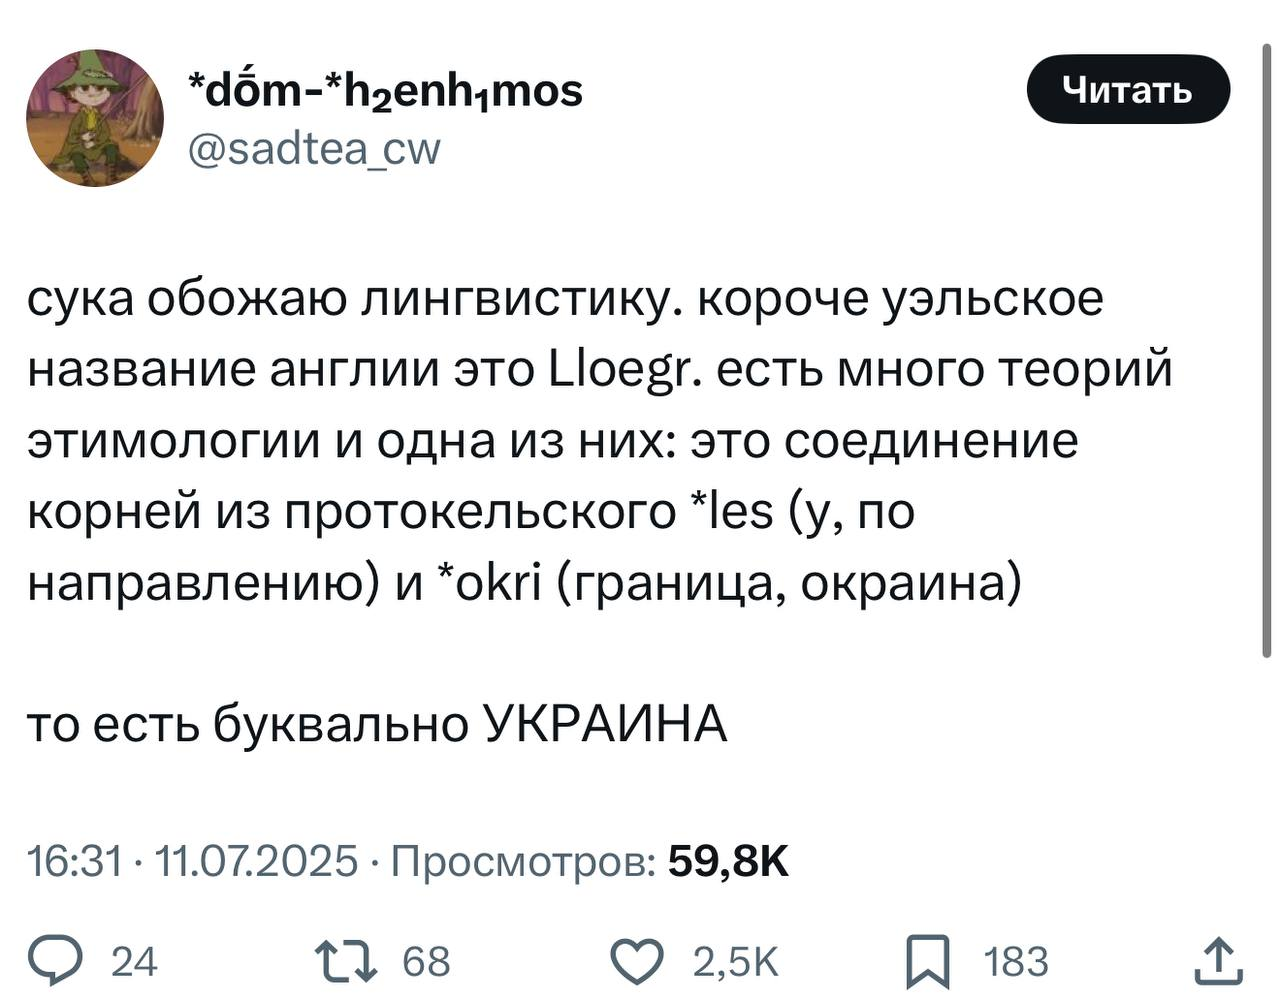This screenshot has width=1280, height=998.
Task: Open the Snufkin profile avatar
Action: [95, 118]
